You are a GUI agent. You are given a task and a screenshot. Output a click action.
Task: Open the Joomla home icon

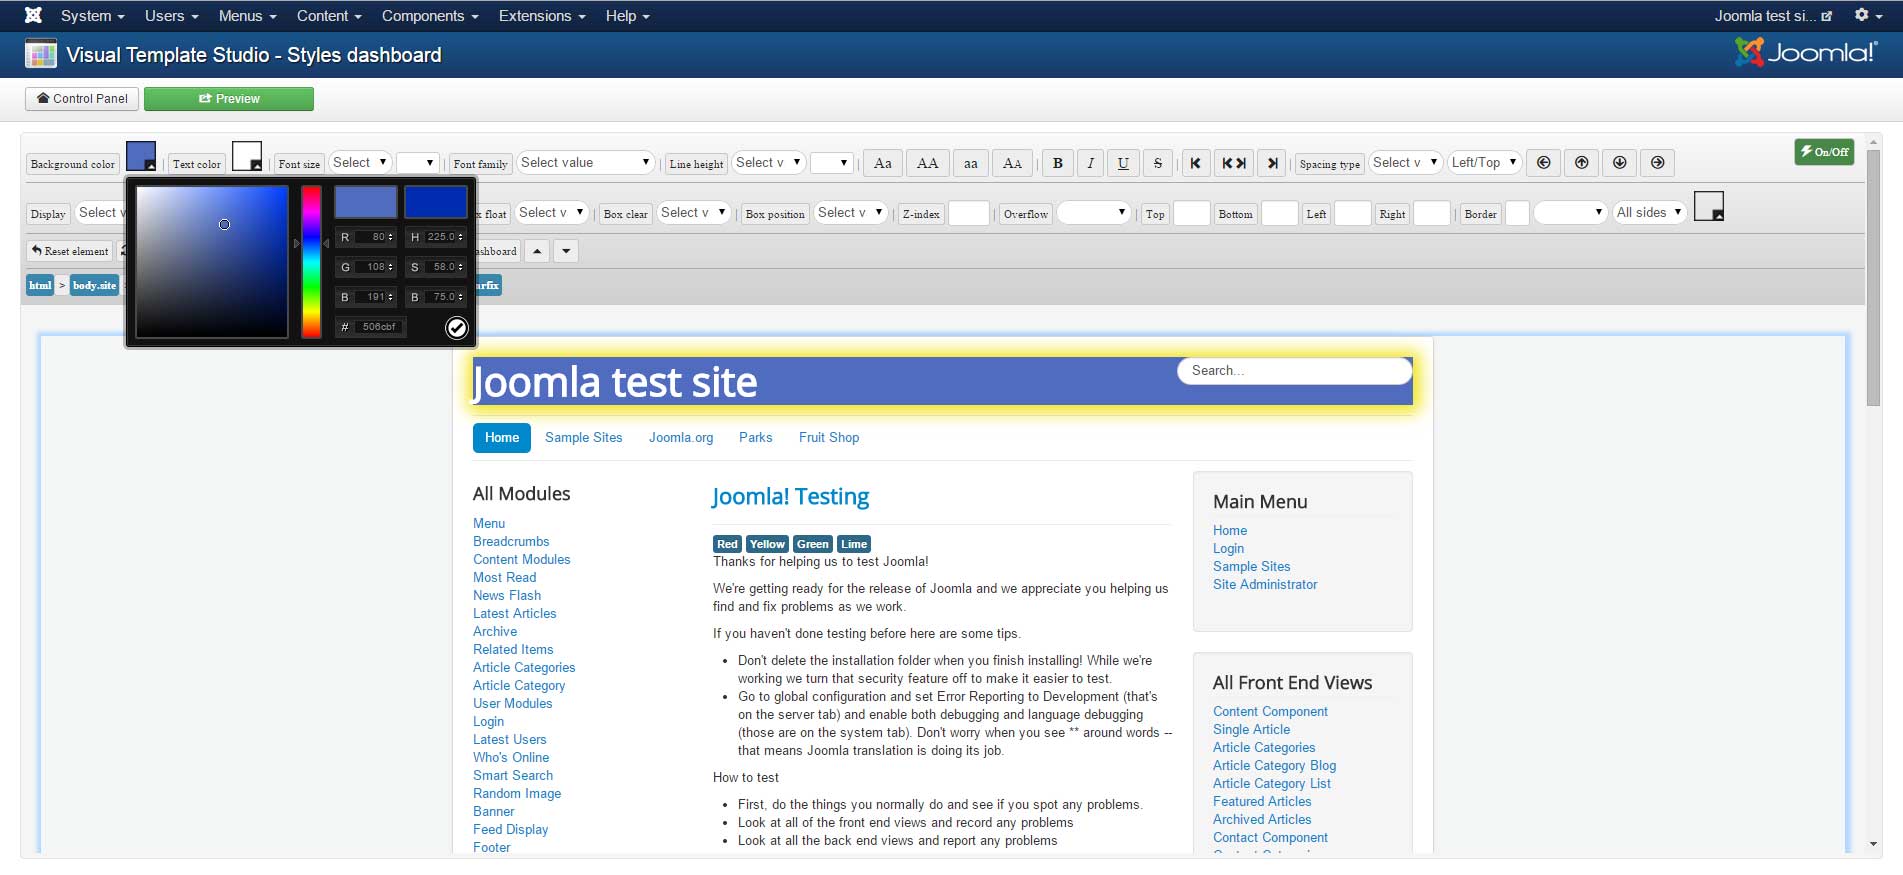[33, 16]
